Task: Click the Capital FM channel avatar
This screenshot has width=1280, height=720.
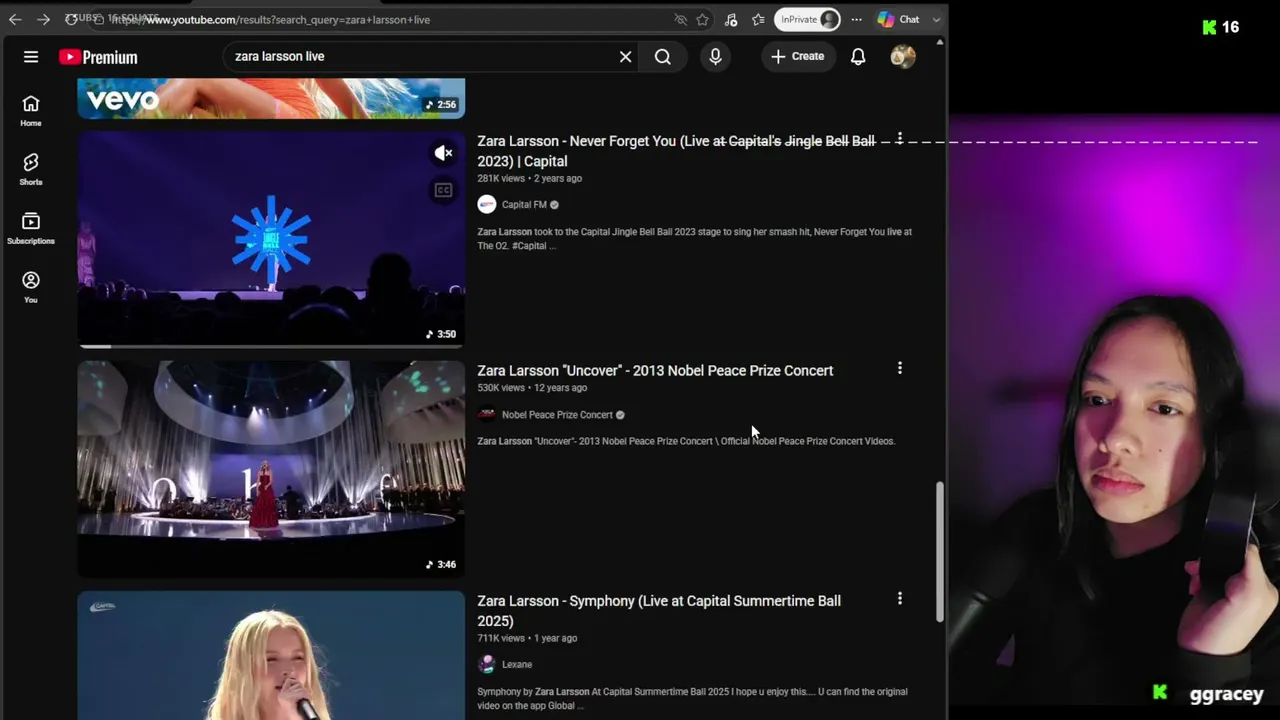Action: 487,205
